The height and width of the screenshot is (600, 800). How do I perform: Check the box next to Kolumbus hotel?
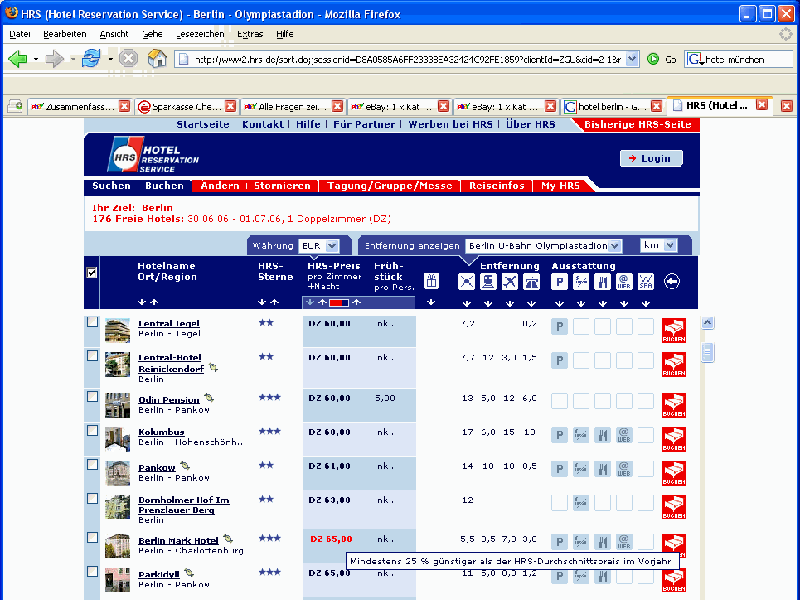(x=92, y=430)
